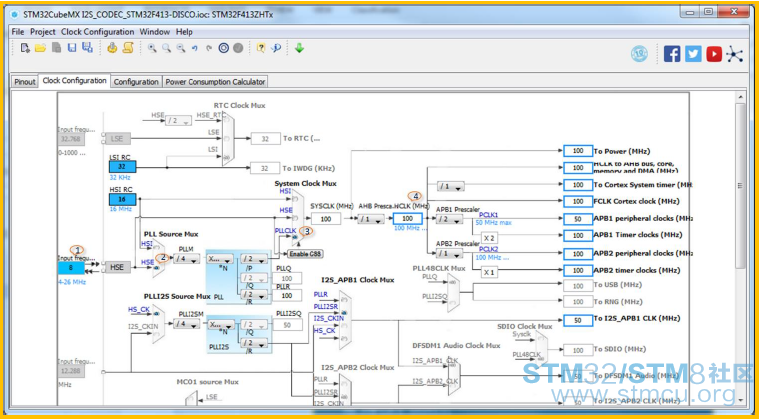Click the round anniversary badge icon
This screenshot has width=760, height=419.
(x=639, y=54)
